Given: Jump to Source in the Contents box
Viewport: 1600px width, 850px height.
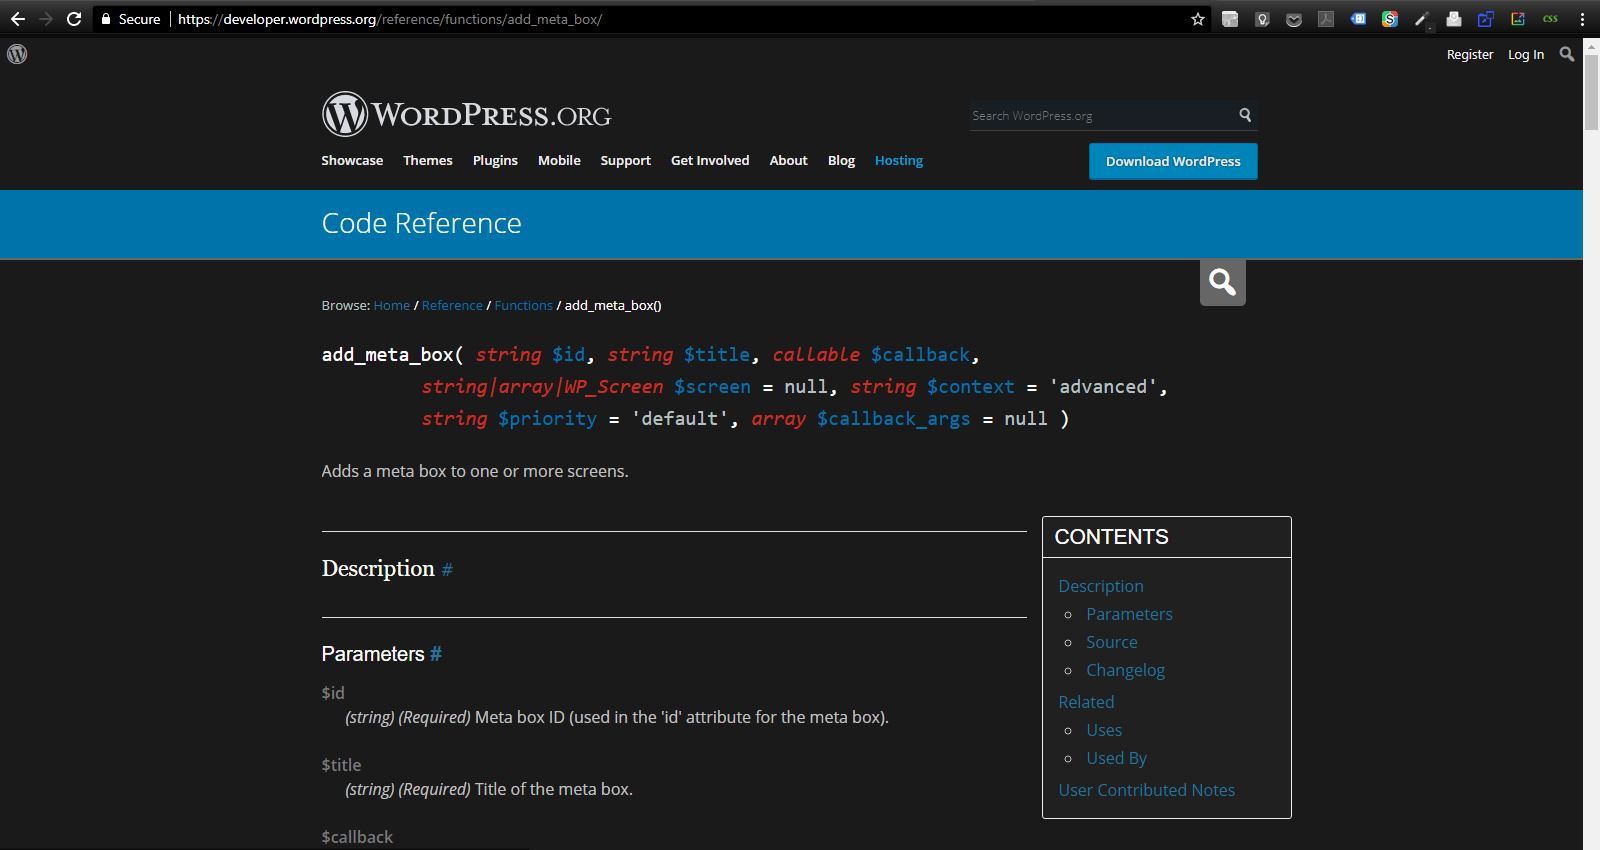Looking at the screenshot, I should pos(1112,642).
